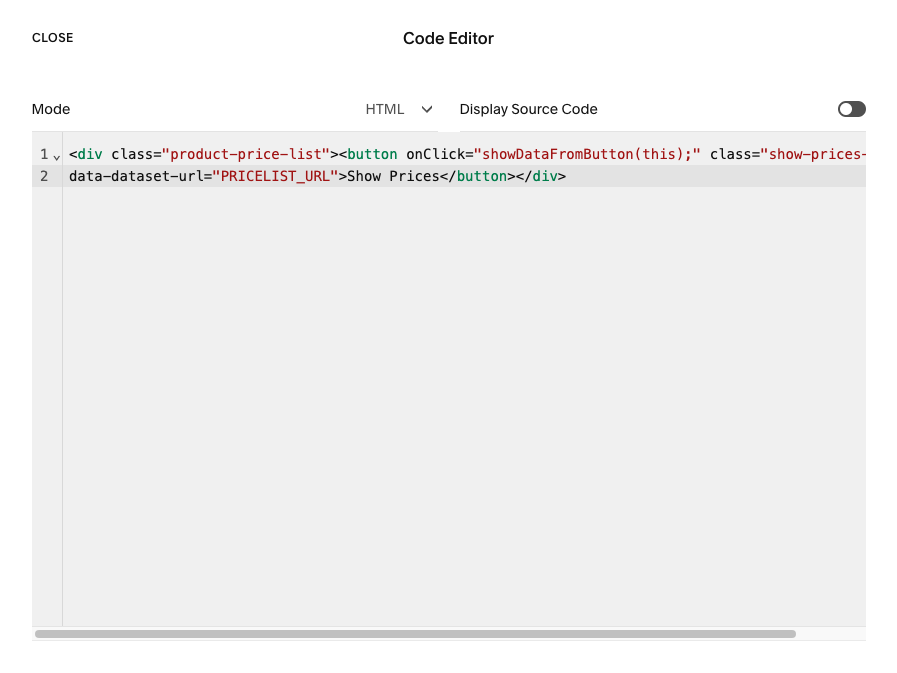Screen dimensions: 897x673
Task: Close the Code Editor
Action: [x=52, y=38]
